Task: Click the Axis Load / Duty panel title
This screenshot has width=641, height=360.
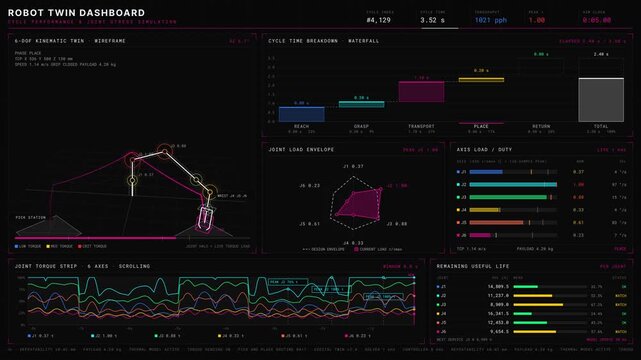Action: point(484,150)
